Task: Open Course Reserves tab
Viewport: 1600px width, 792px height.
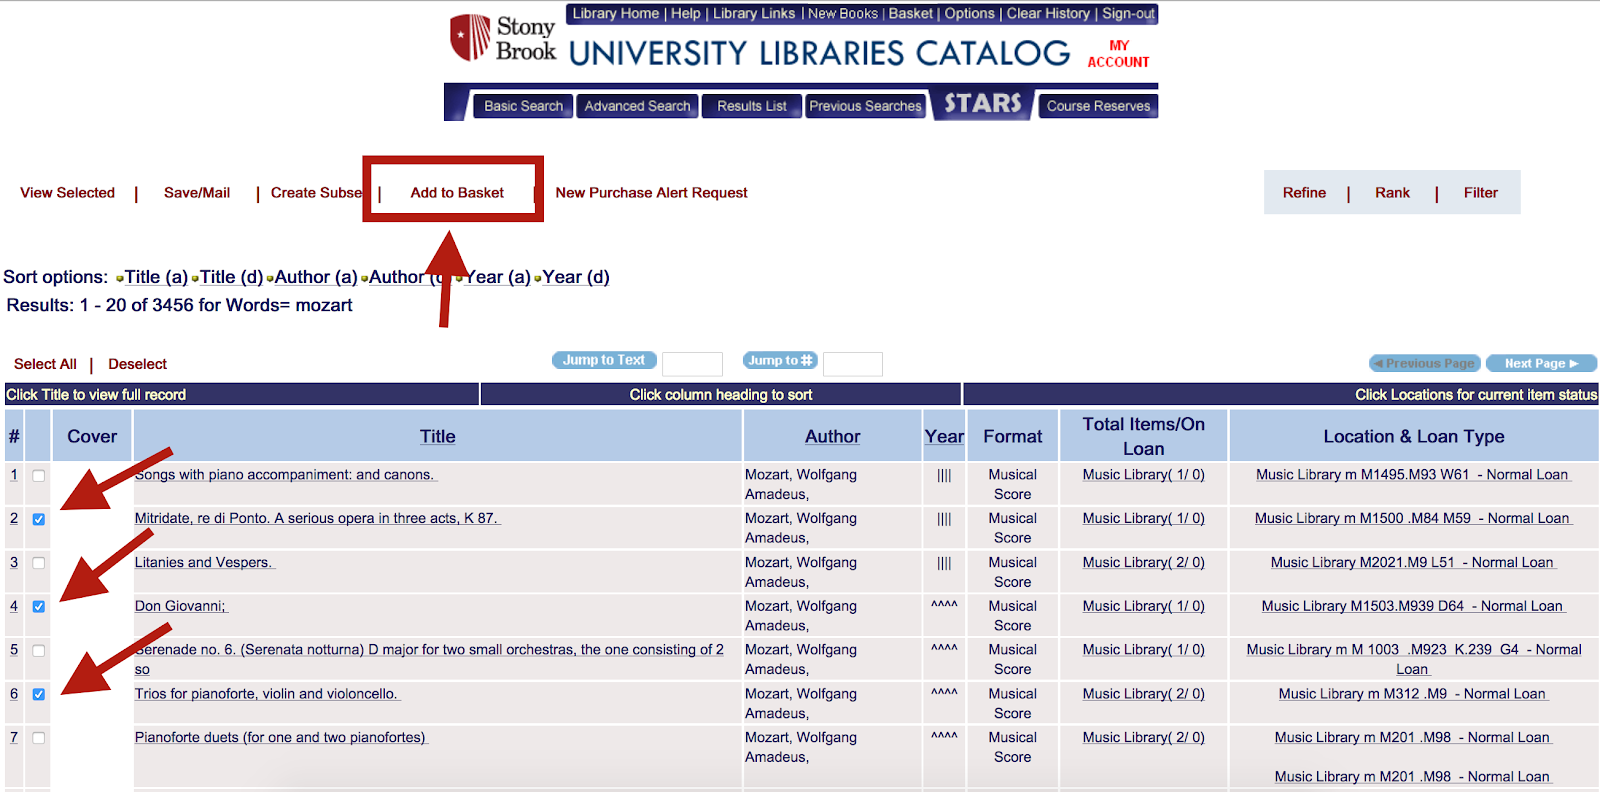Action: pyautogui.click(x=1098, y=106)
